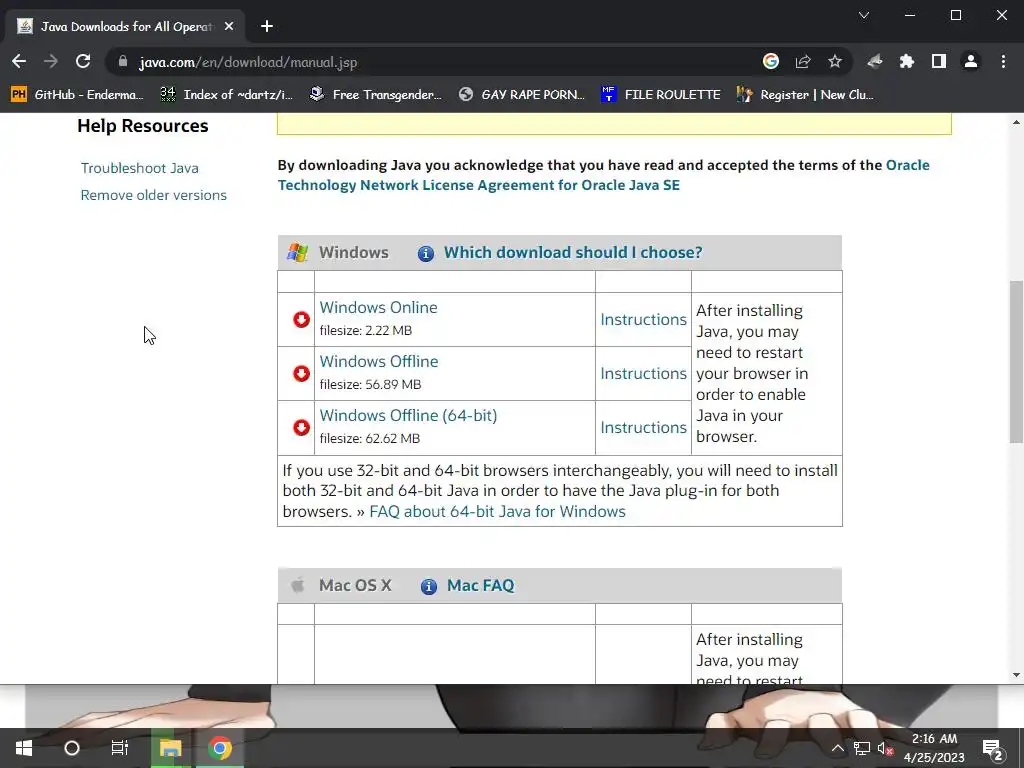
Task: Click the page's vertical scrollbar thumb
Action: coord(1016,362)
